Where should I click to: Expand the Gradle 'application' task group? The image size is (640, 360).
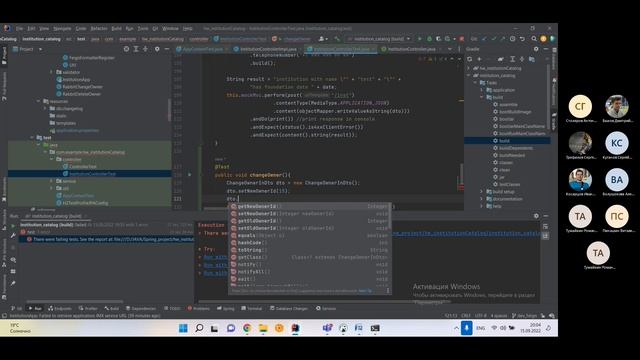482,90
